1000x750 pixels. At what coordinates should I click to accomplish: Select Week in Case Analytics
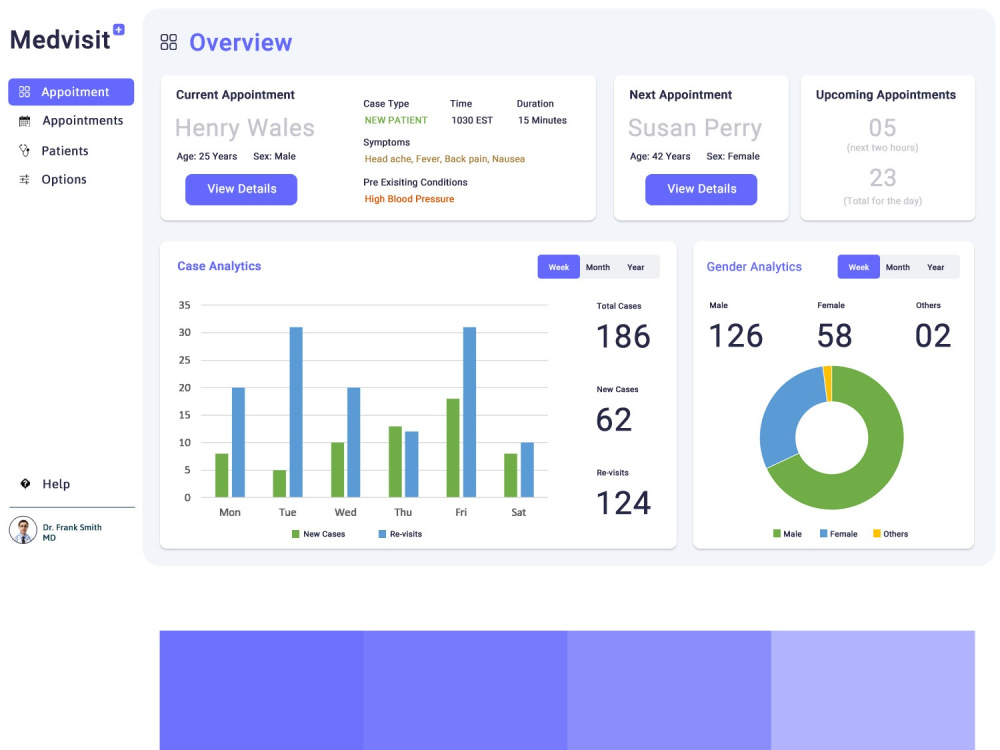559,267
